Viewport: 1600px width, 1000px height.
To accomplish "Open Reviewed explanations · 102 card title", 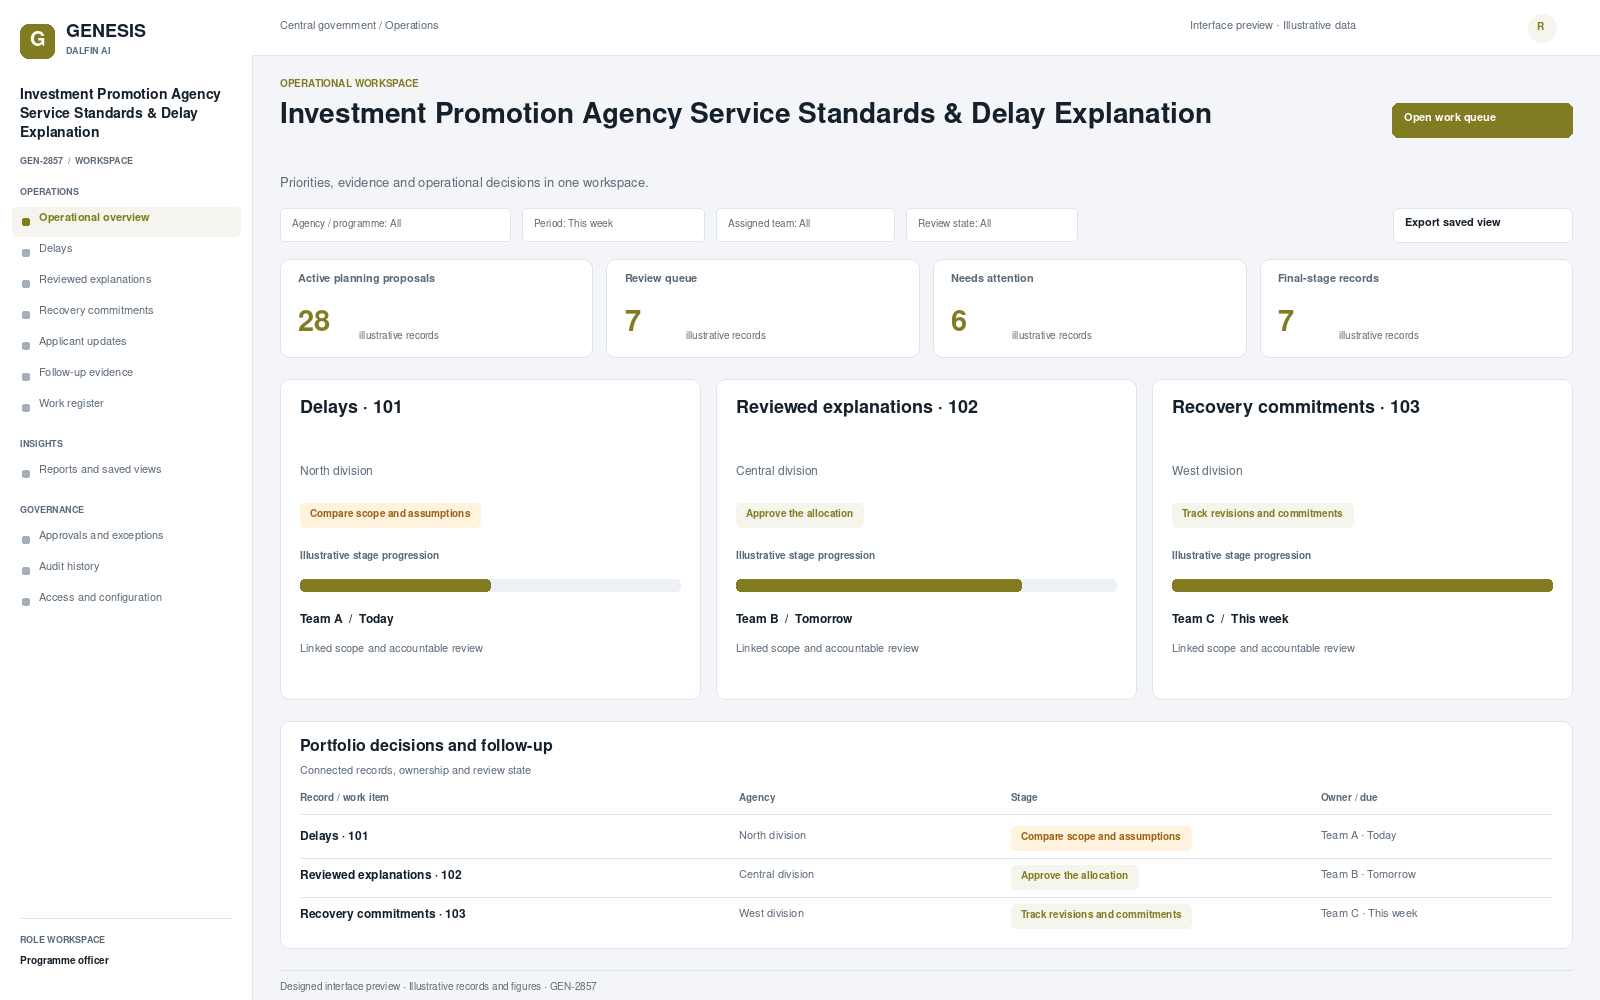I will 857,407.
